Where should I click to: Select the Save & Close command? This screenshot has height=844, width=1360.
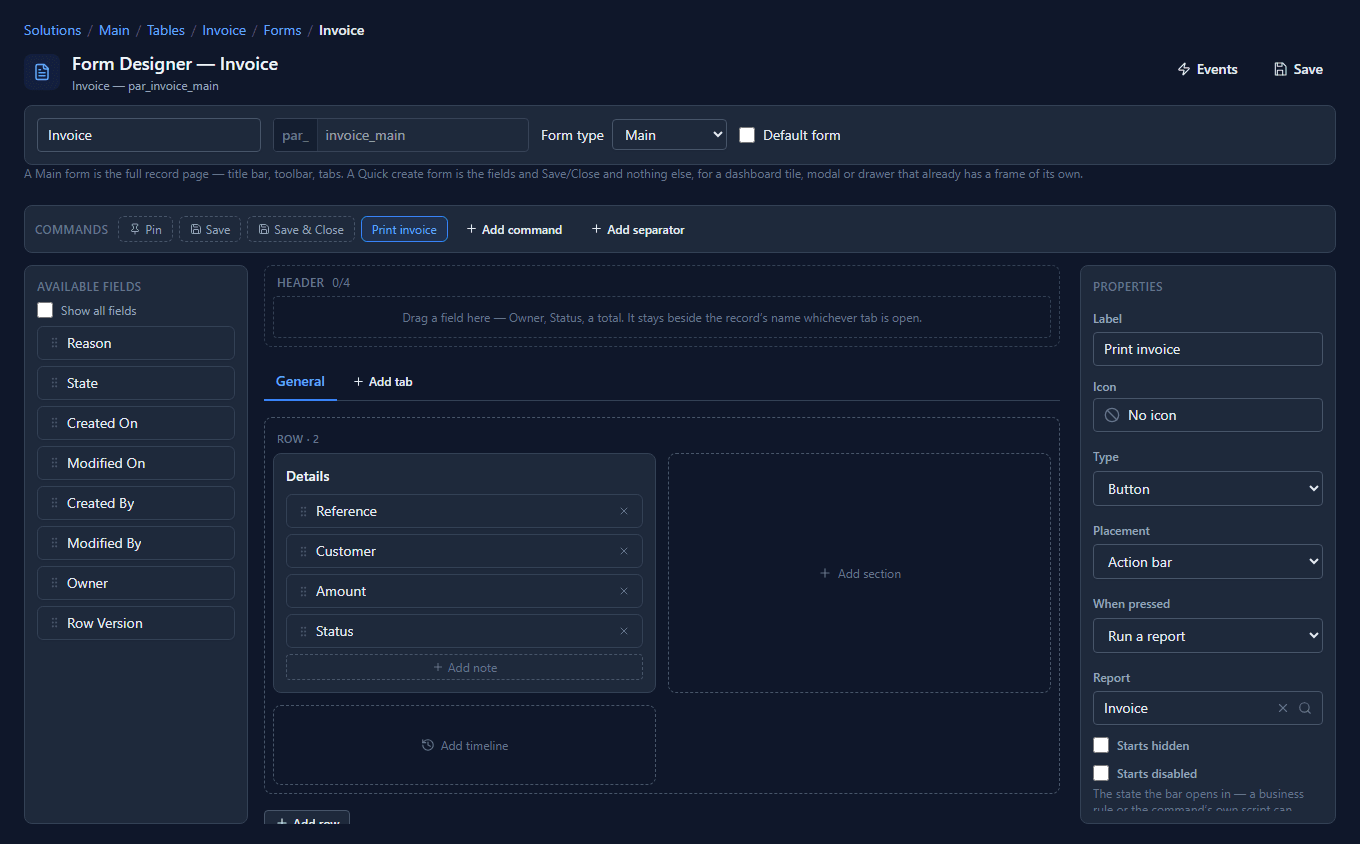click(301, 229)
